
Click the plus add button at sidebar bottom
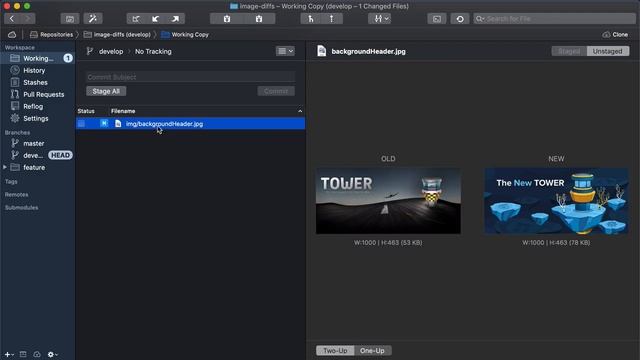(x=9, y=354)
